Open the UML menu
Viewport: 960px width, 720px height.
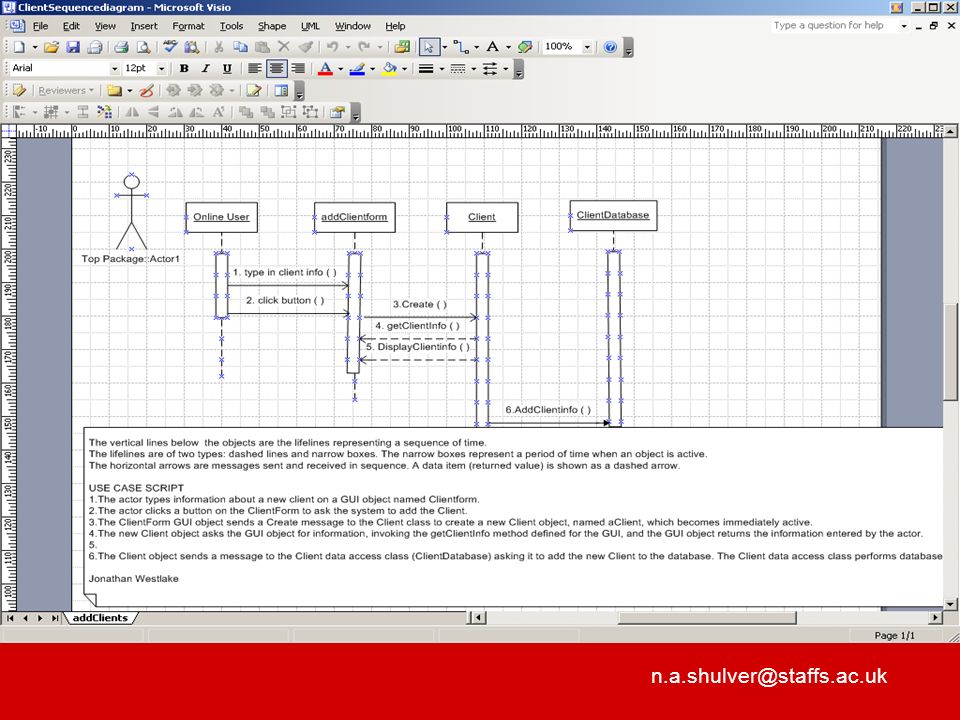[310, 26]
